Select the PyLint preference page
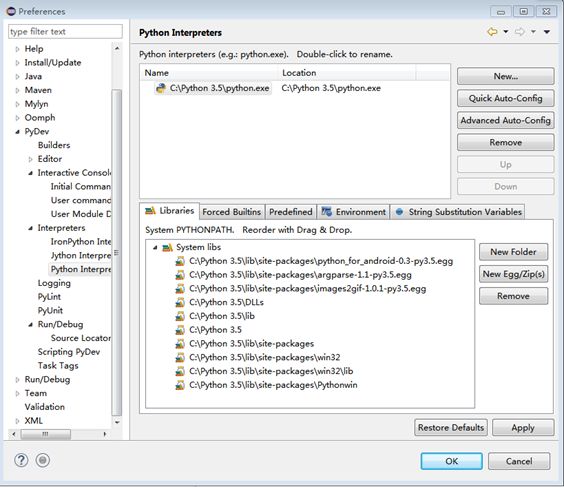 pyautogui.click(x=49, y=297)
